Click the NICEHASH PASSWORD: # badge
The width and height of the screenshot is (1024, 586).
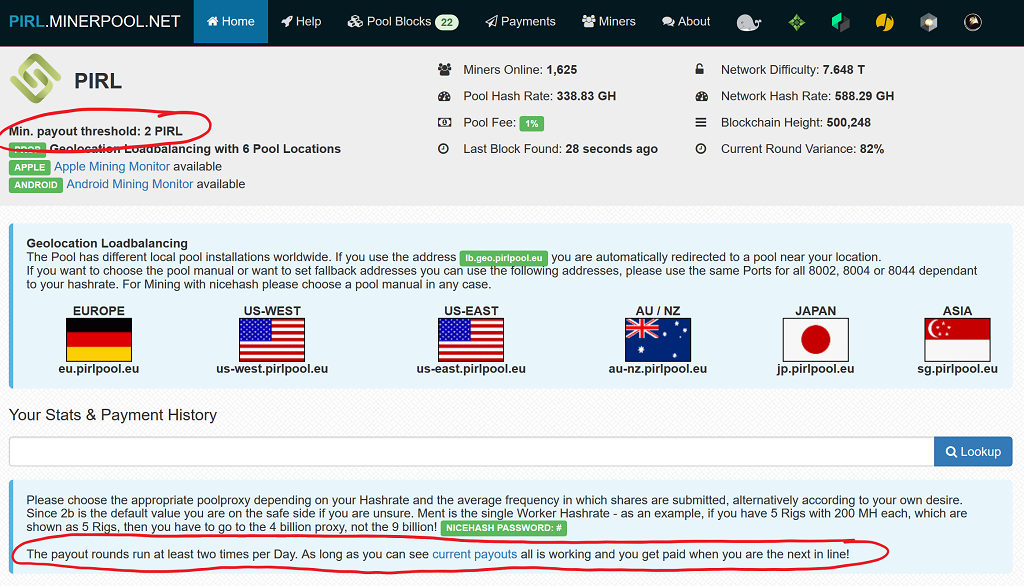504,528
